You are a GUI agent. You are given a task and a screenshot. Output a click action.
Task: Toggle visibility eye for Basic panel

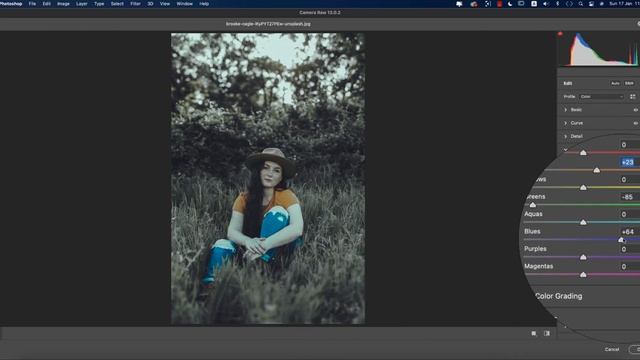(x=636, y=110)
